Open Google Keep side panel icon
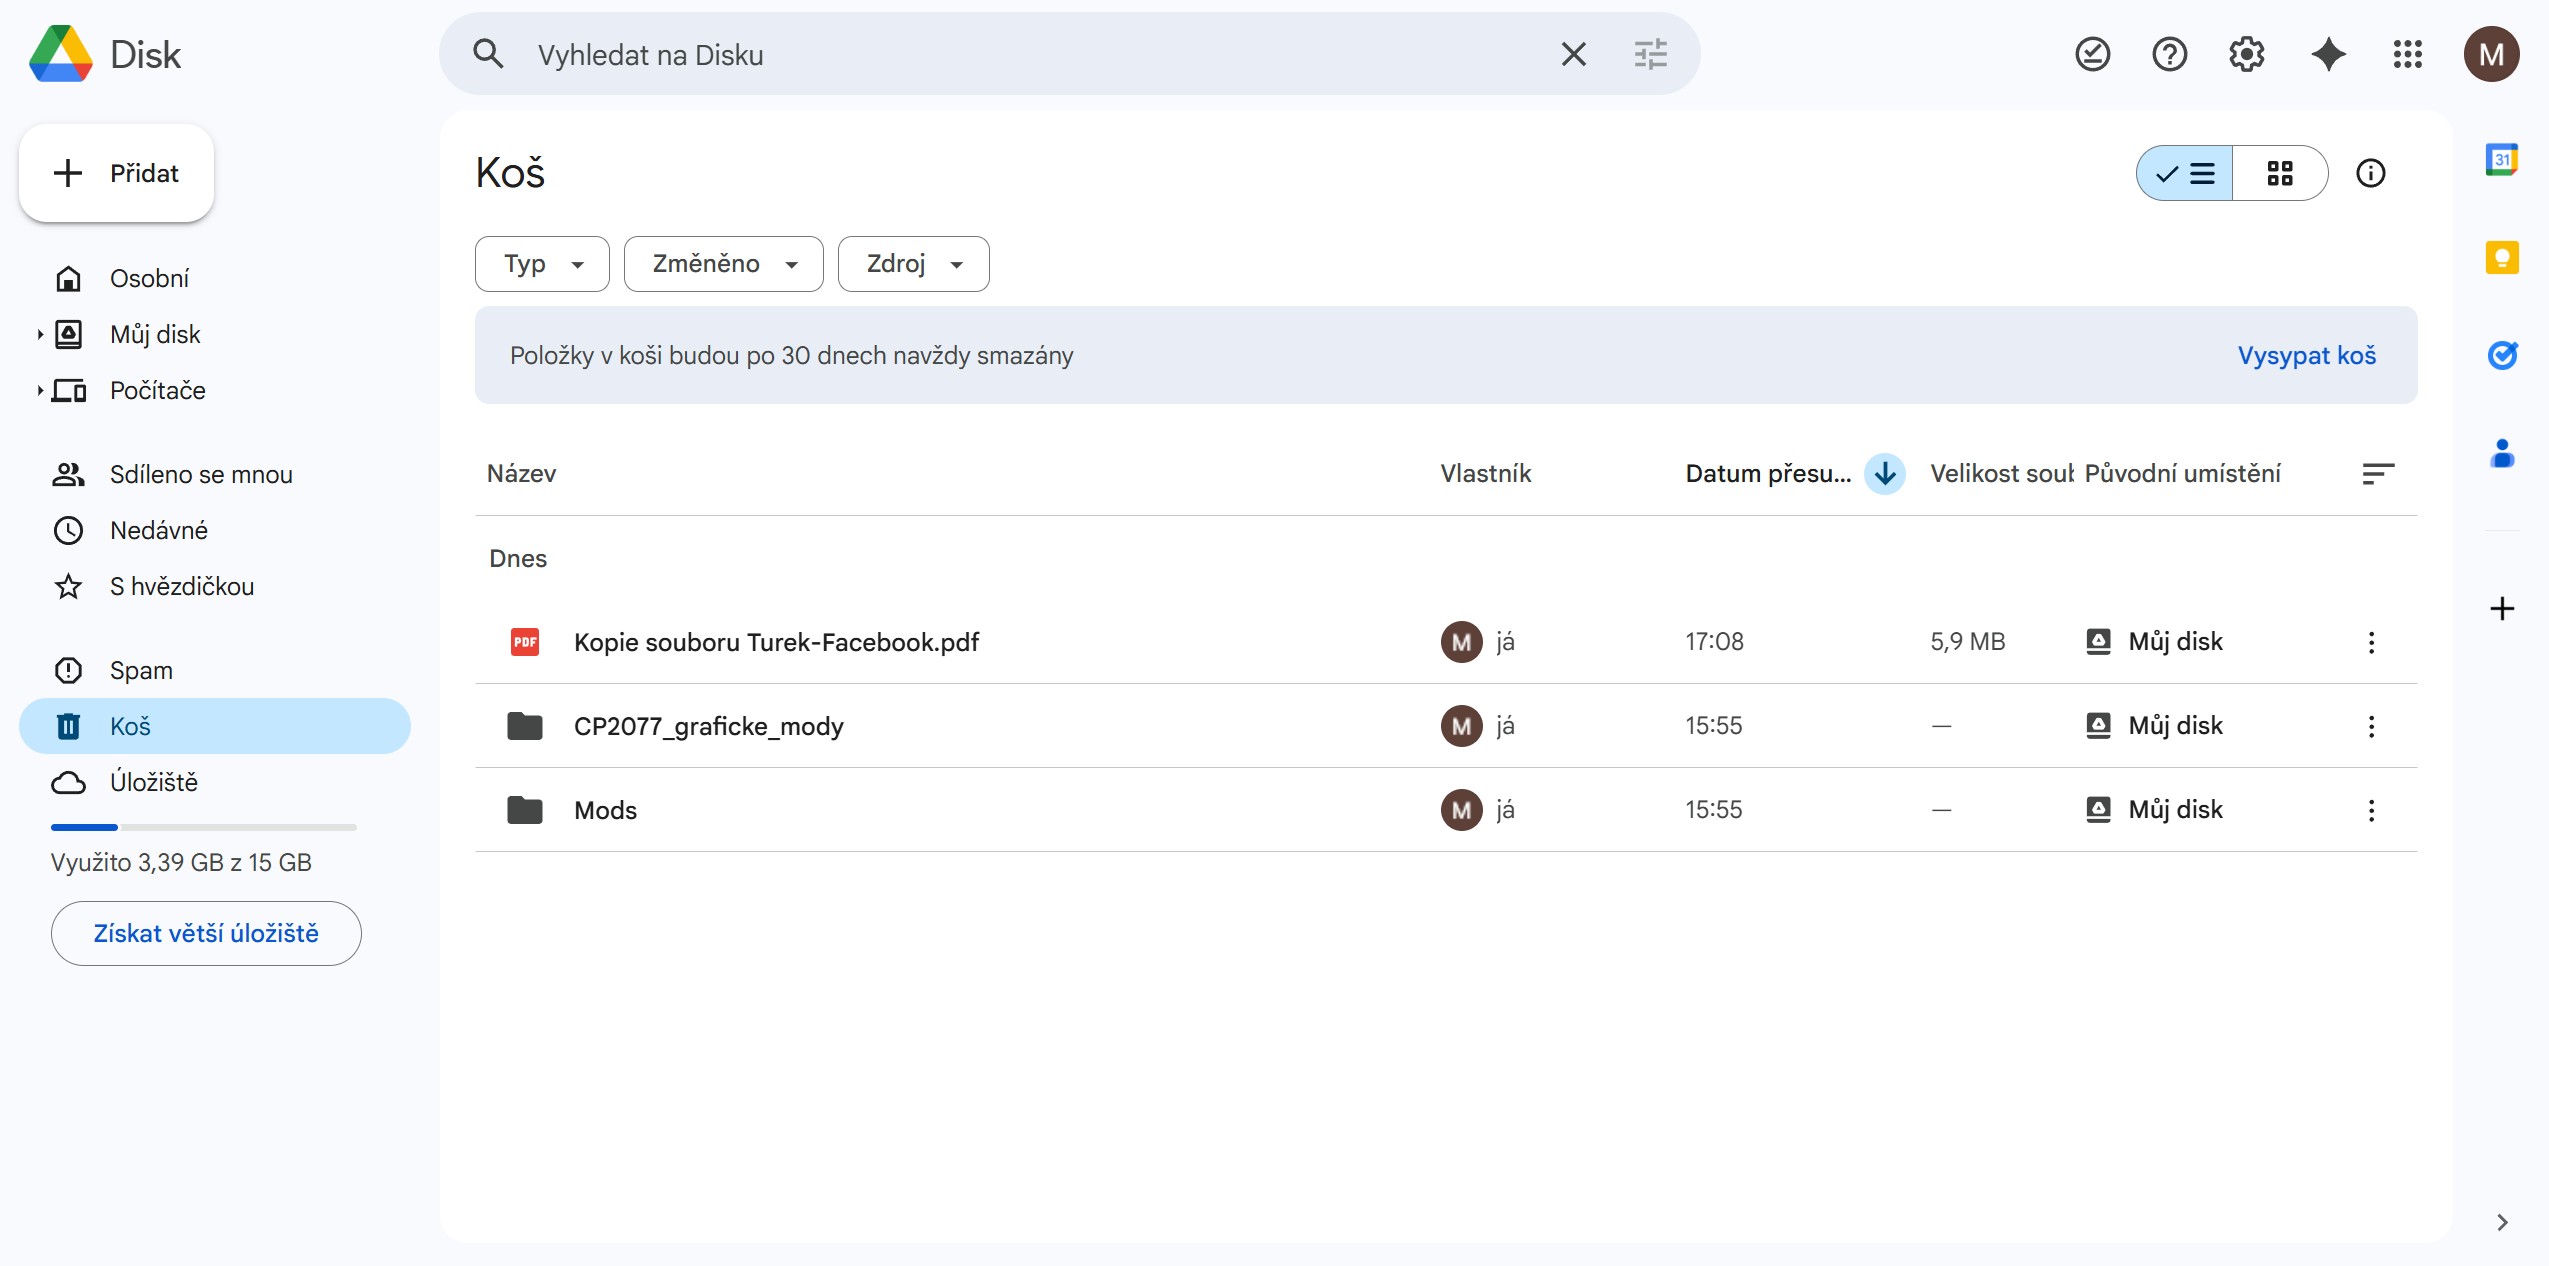Screen dimensions: 2549x1266 click(x=2501, y=258)
